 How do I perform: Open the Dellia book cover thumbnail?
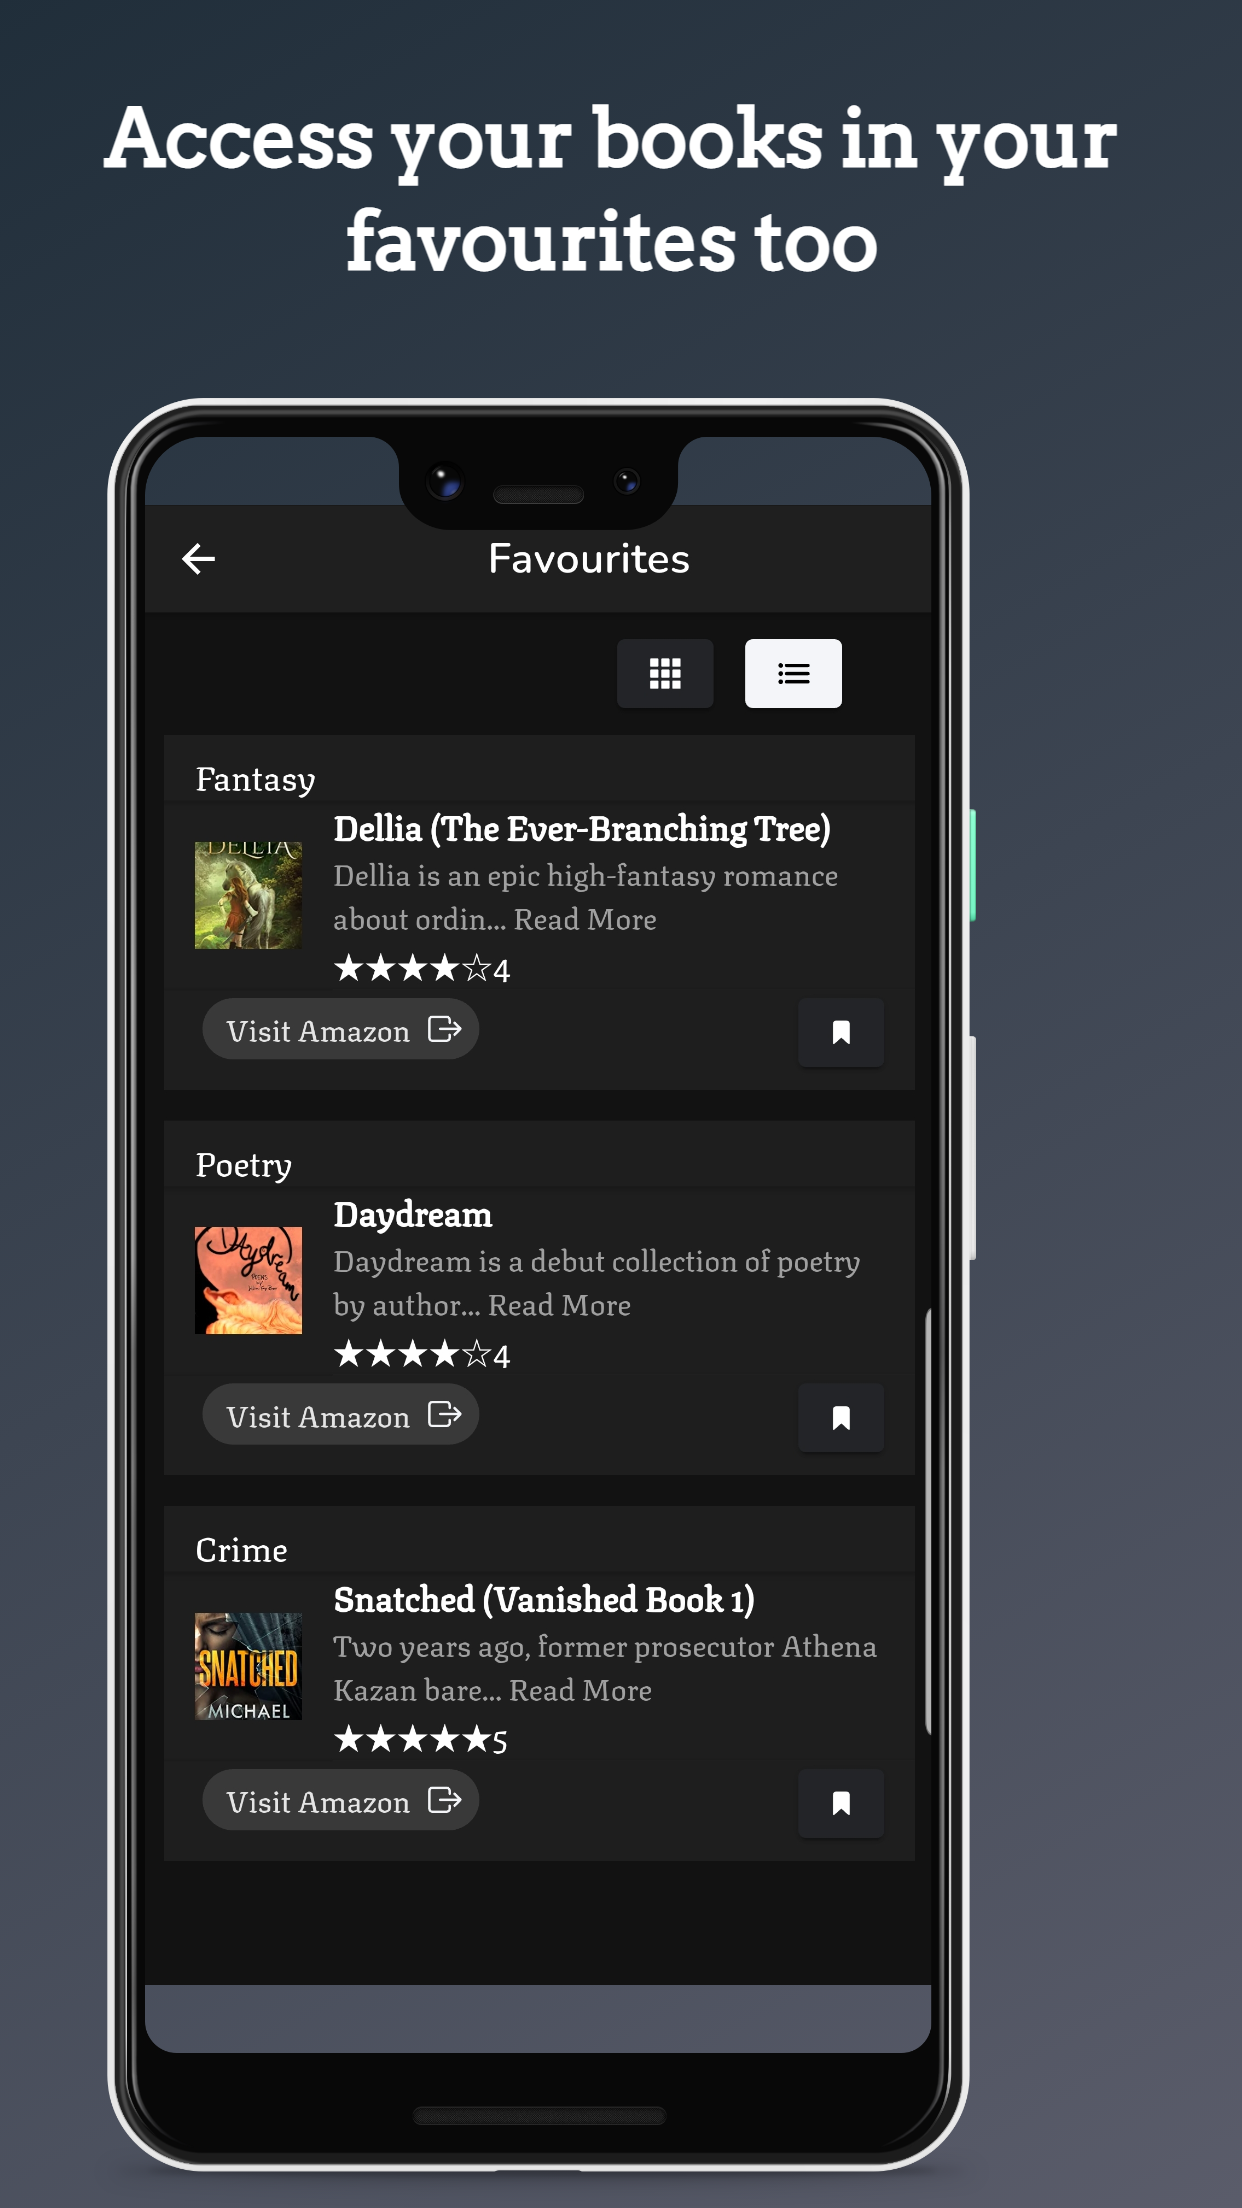click(248, 895)
